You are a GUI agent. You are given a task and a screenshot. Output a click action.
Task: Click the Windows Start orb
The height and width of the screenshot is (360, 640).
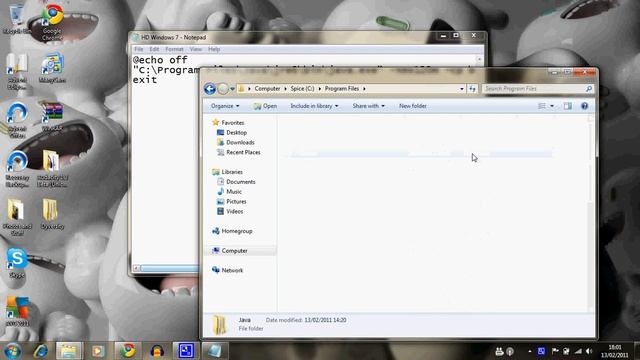(x=13, y=351)
